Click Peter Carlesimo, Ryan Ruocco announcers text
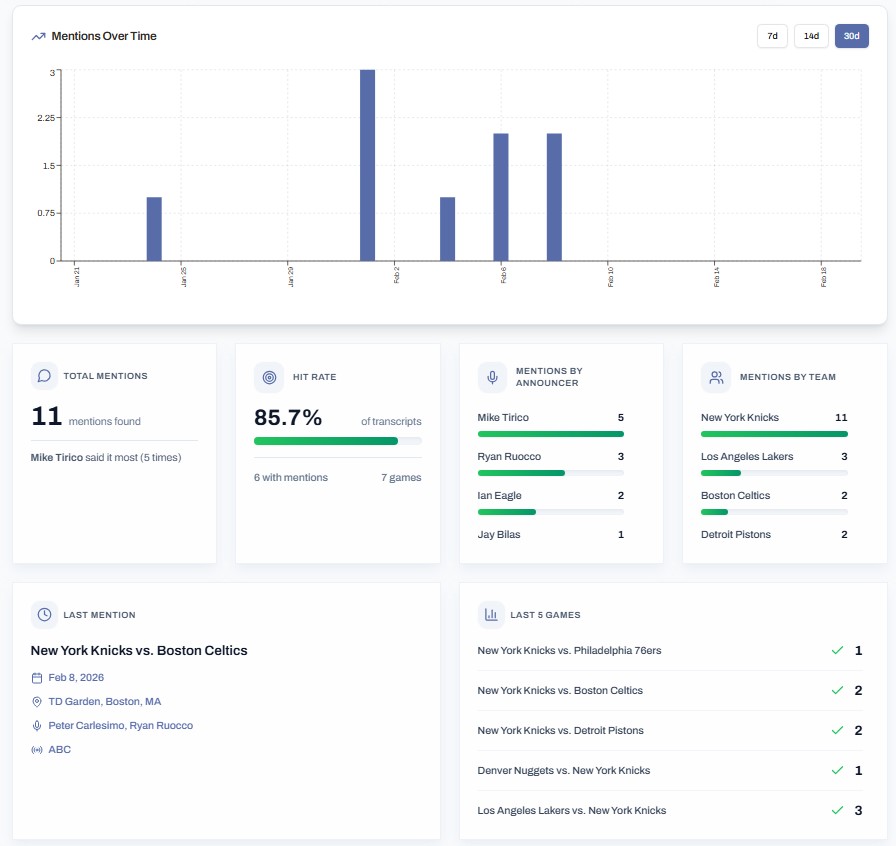This screenshot has width=896, height=846. click(x=121, y=726)
